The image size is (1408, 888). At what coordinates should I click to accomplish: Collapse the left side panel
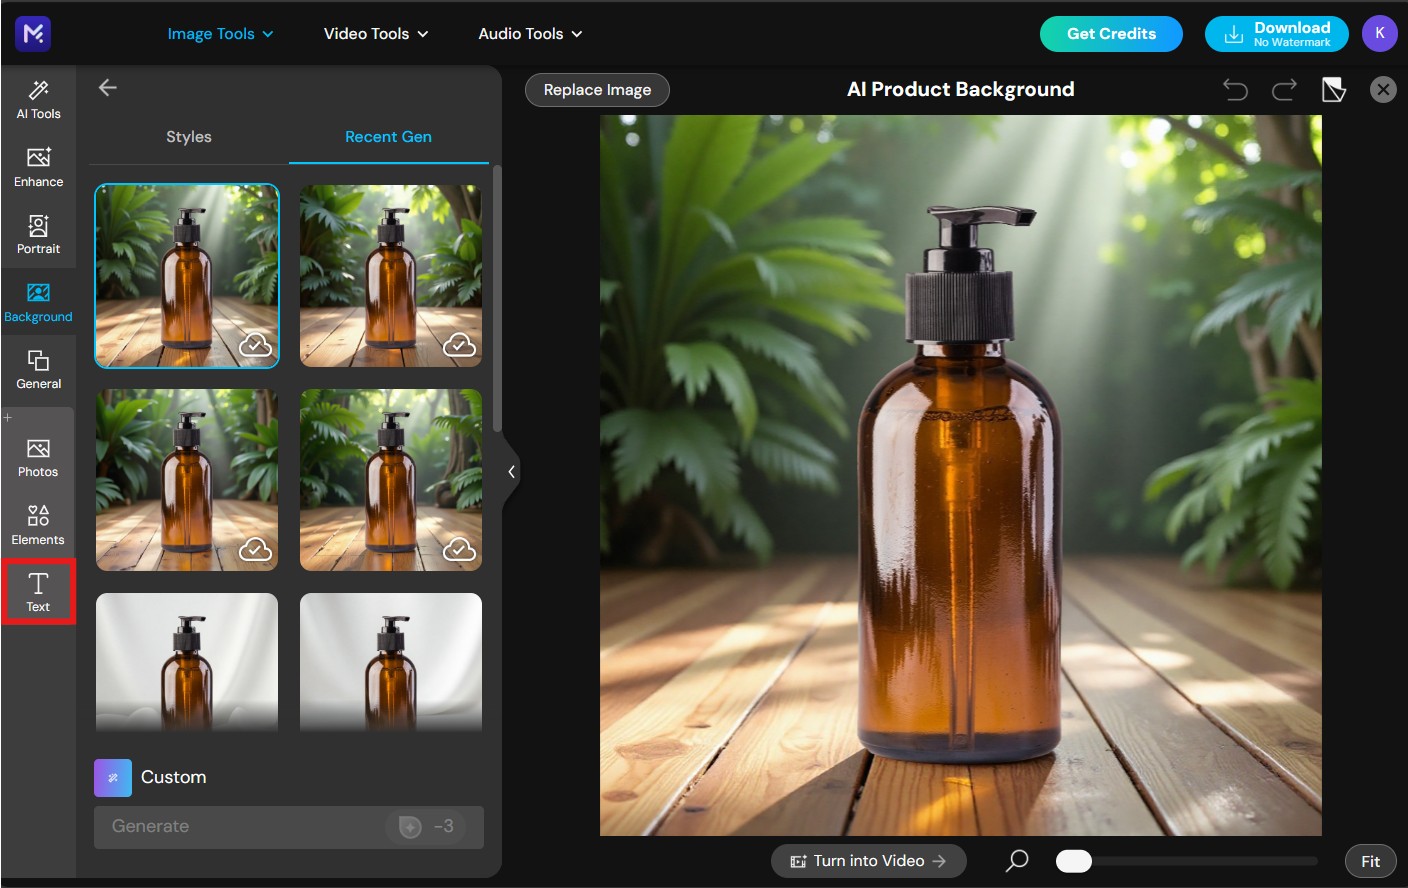[511, 472]
